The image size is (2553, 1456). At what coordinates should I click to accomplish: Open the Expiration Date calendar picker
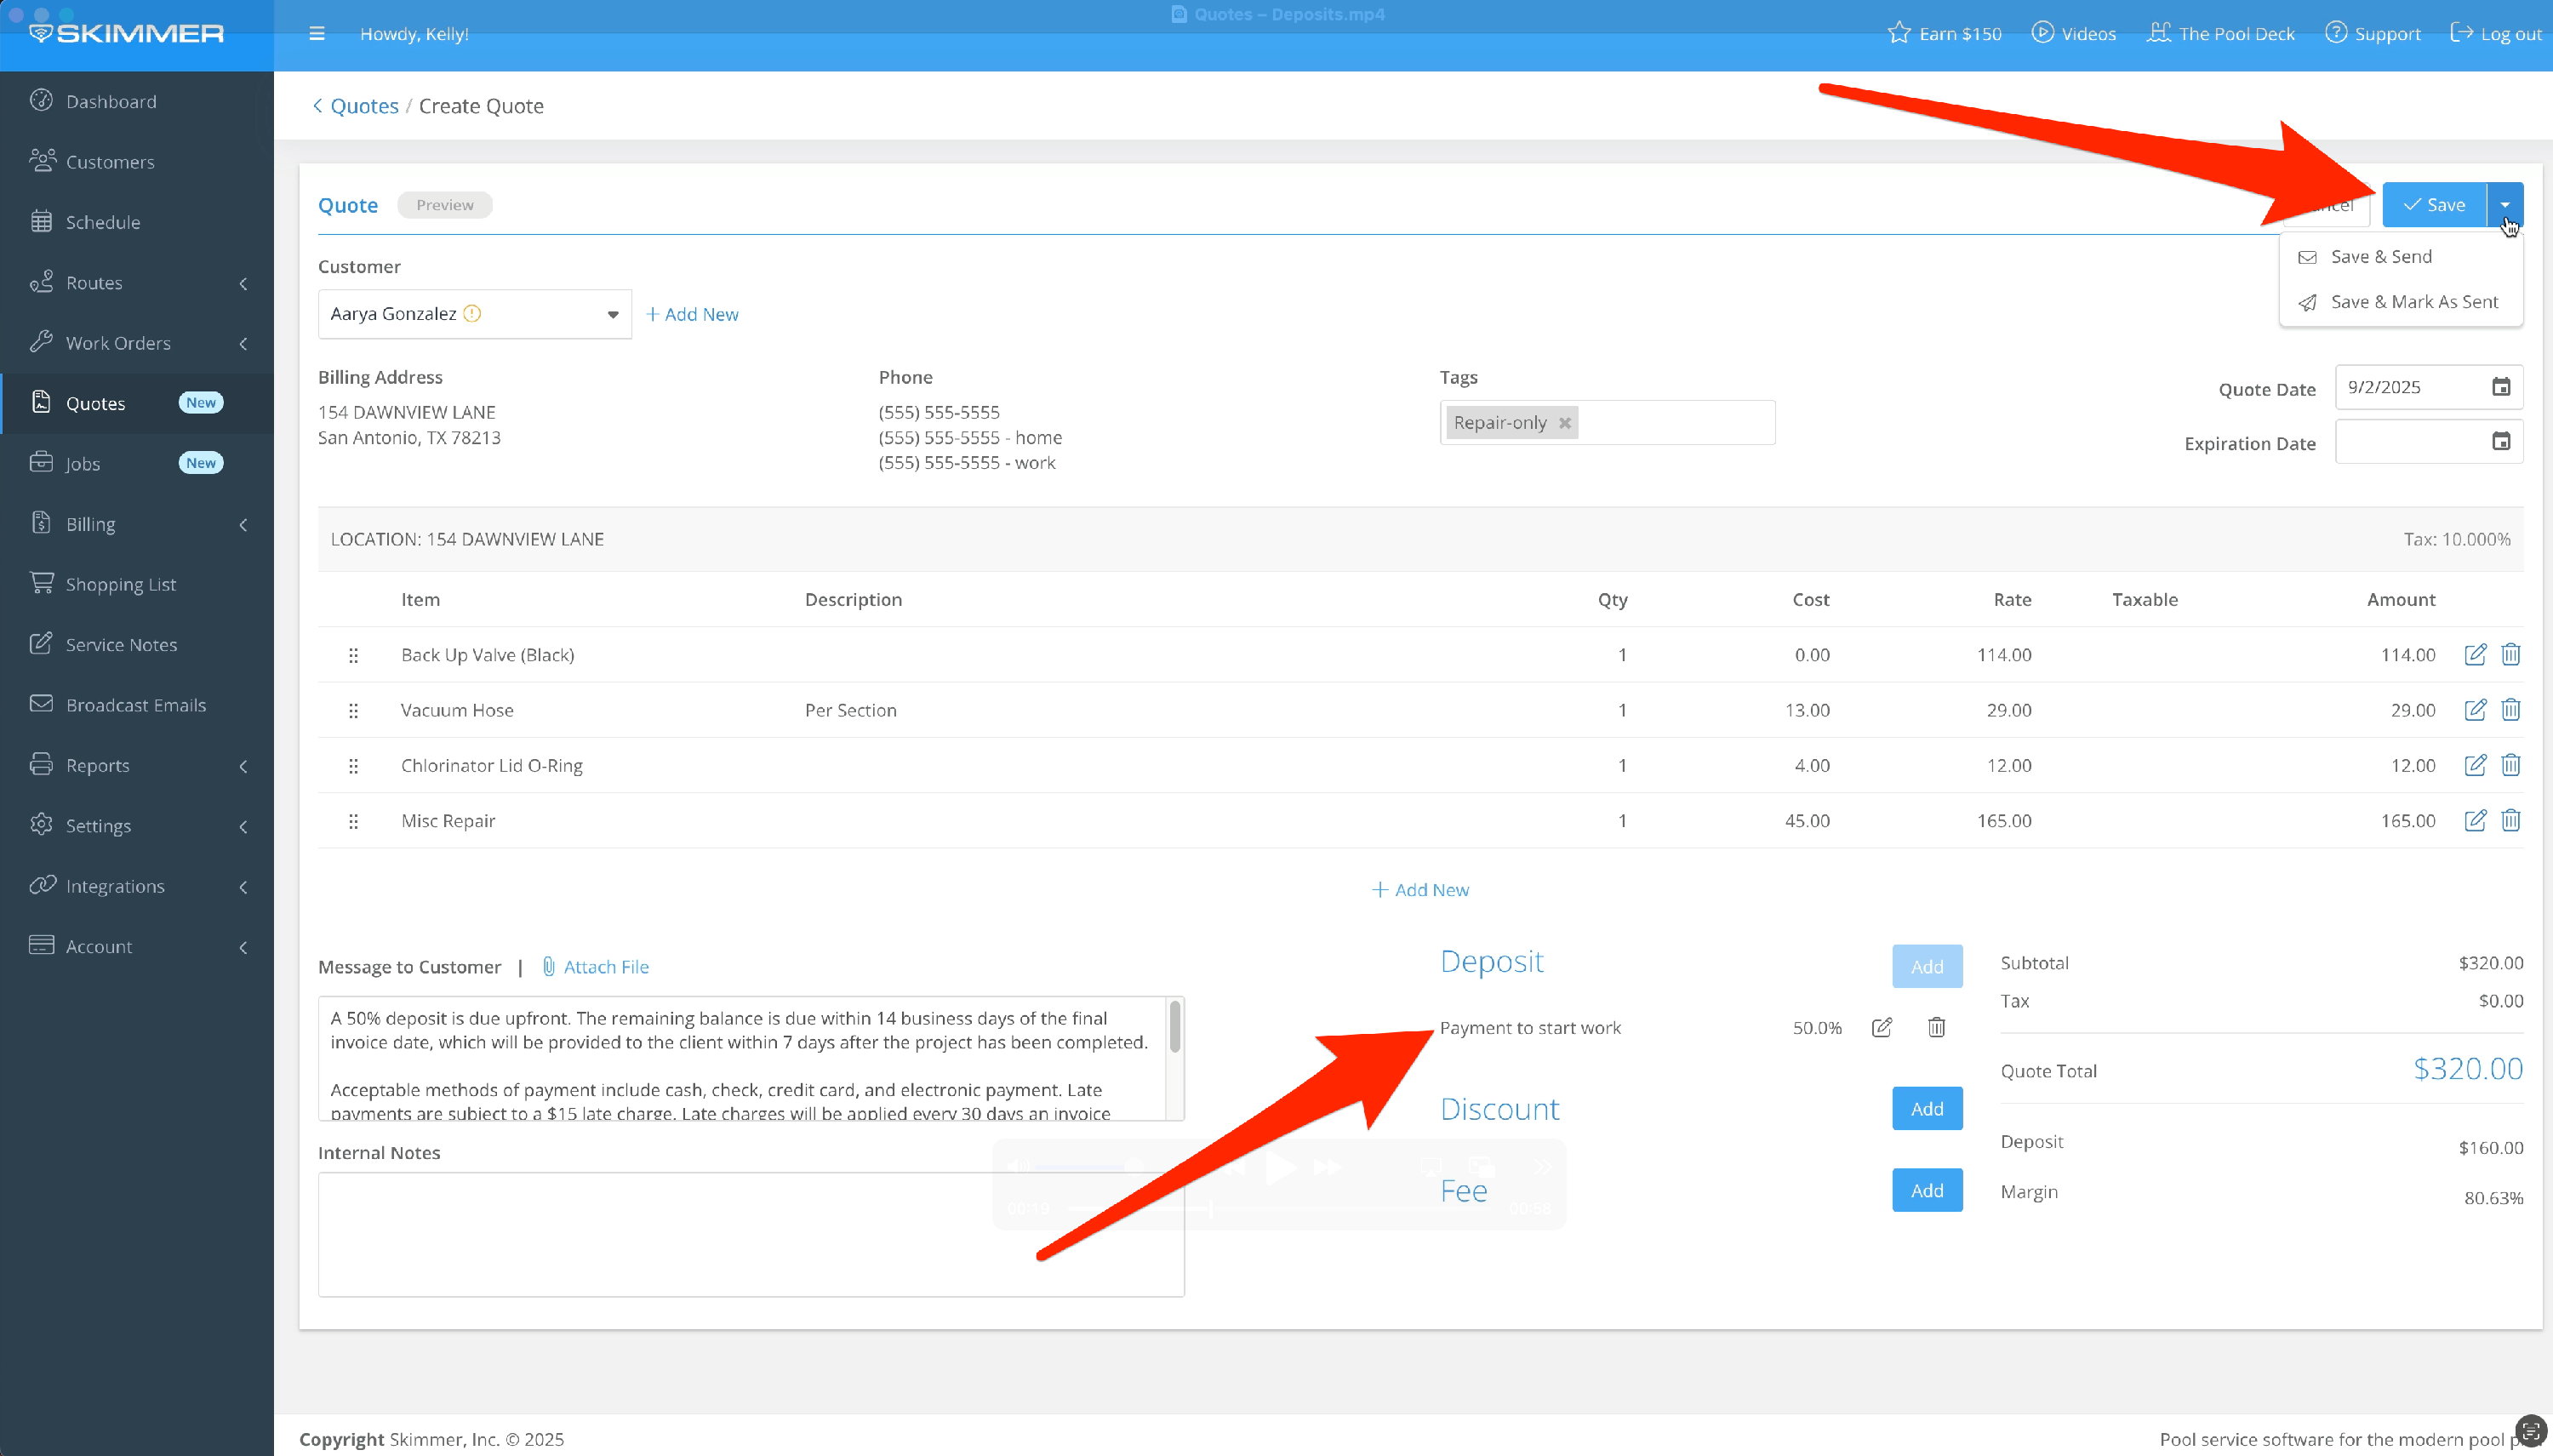coord(2500,441)
